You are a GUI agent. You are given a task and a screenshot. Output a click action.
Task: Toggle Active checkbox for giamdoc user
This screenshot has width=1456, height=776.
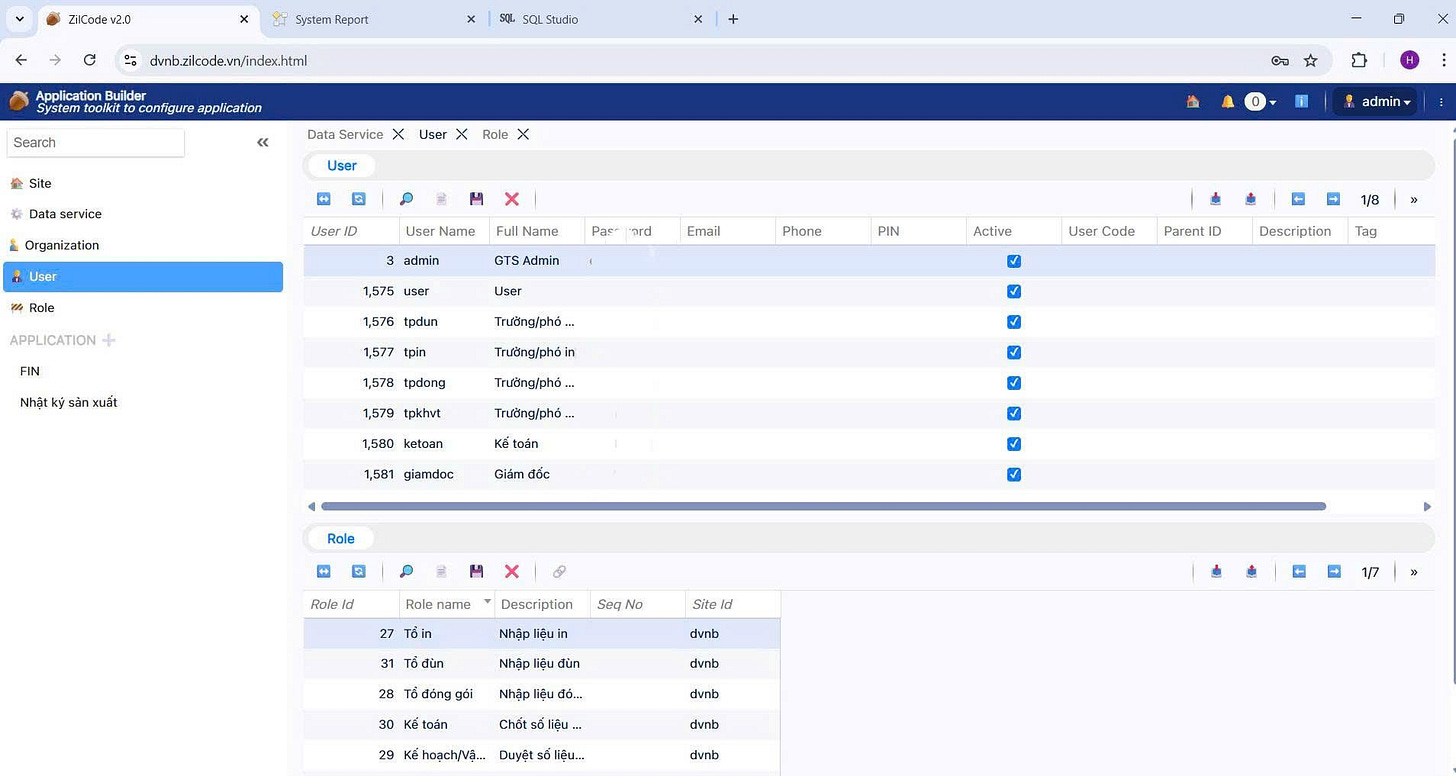pos(1014,474)
